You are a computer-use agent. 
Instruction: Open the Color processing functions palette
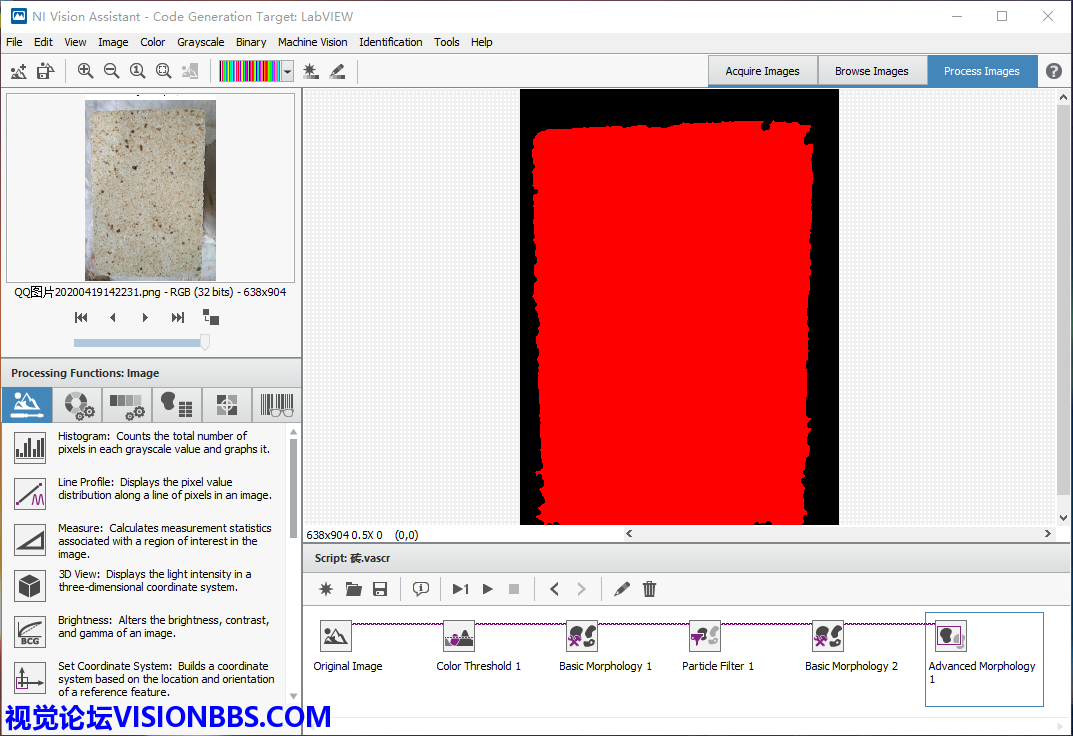coord(77,405)
